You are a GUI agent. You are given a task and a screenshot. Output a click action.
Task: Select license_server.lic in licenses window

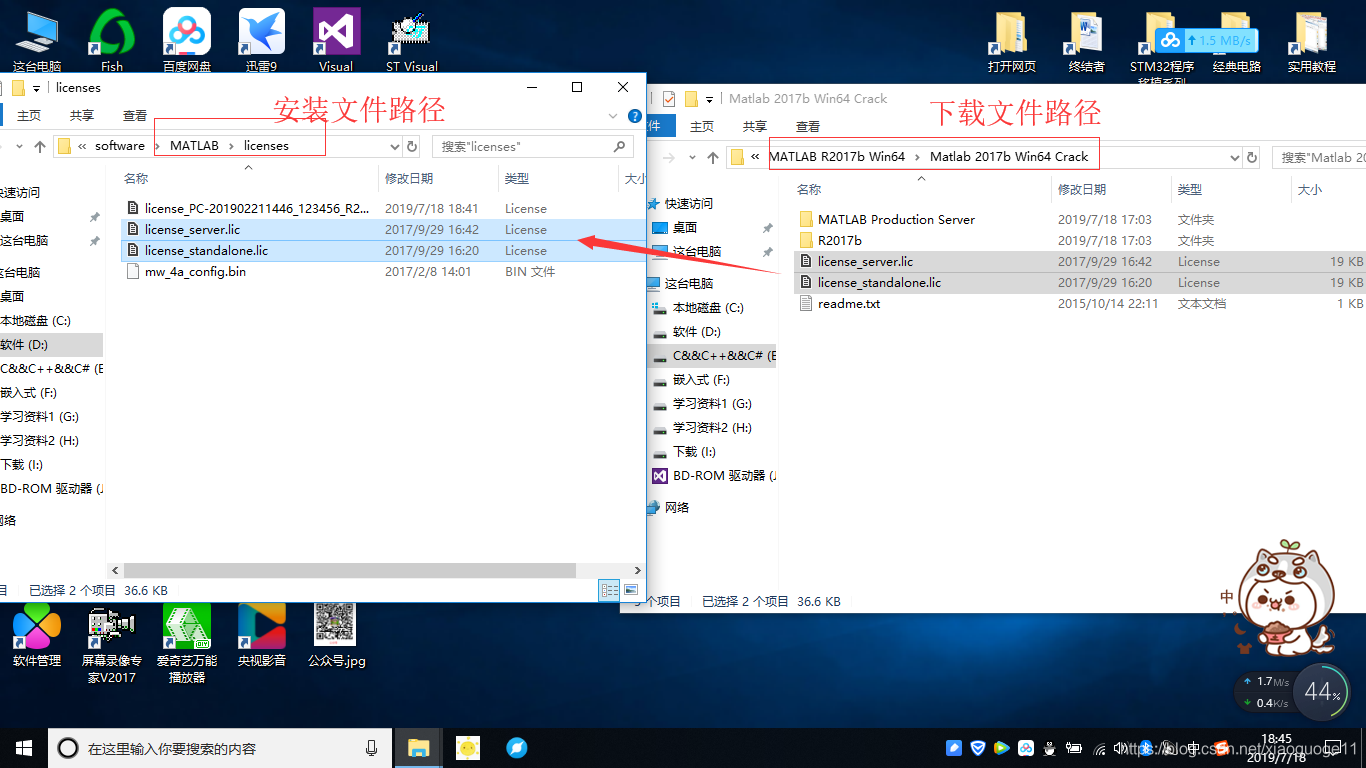(192, 230)
